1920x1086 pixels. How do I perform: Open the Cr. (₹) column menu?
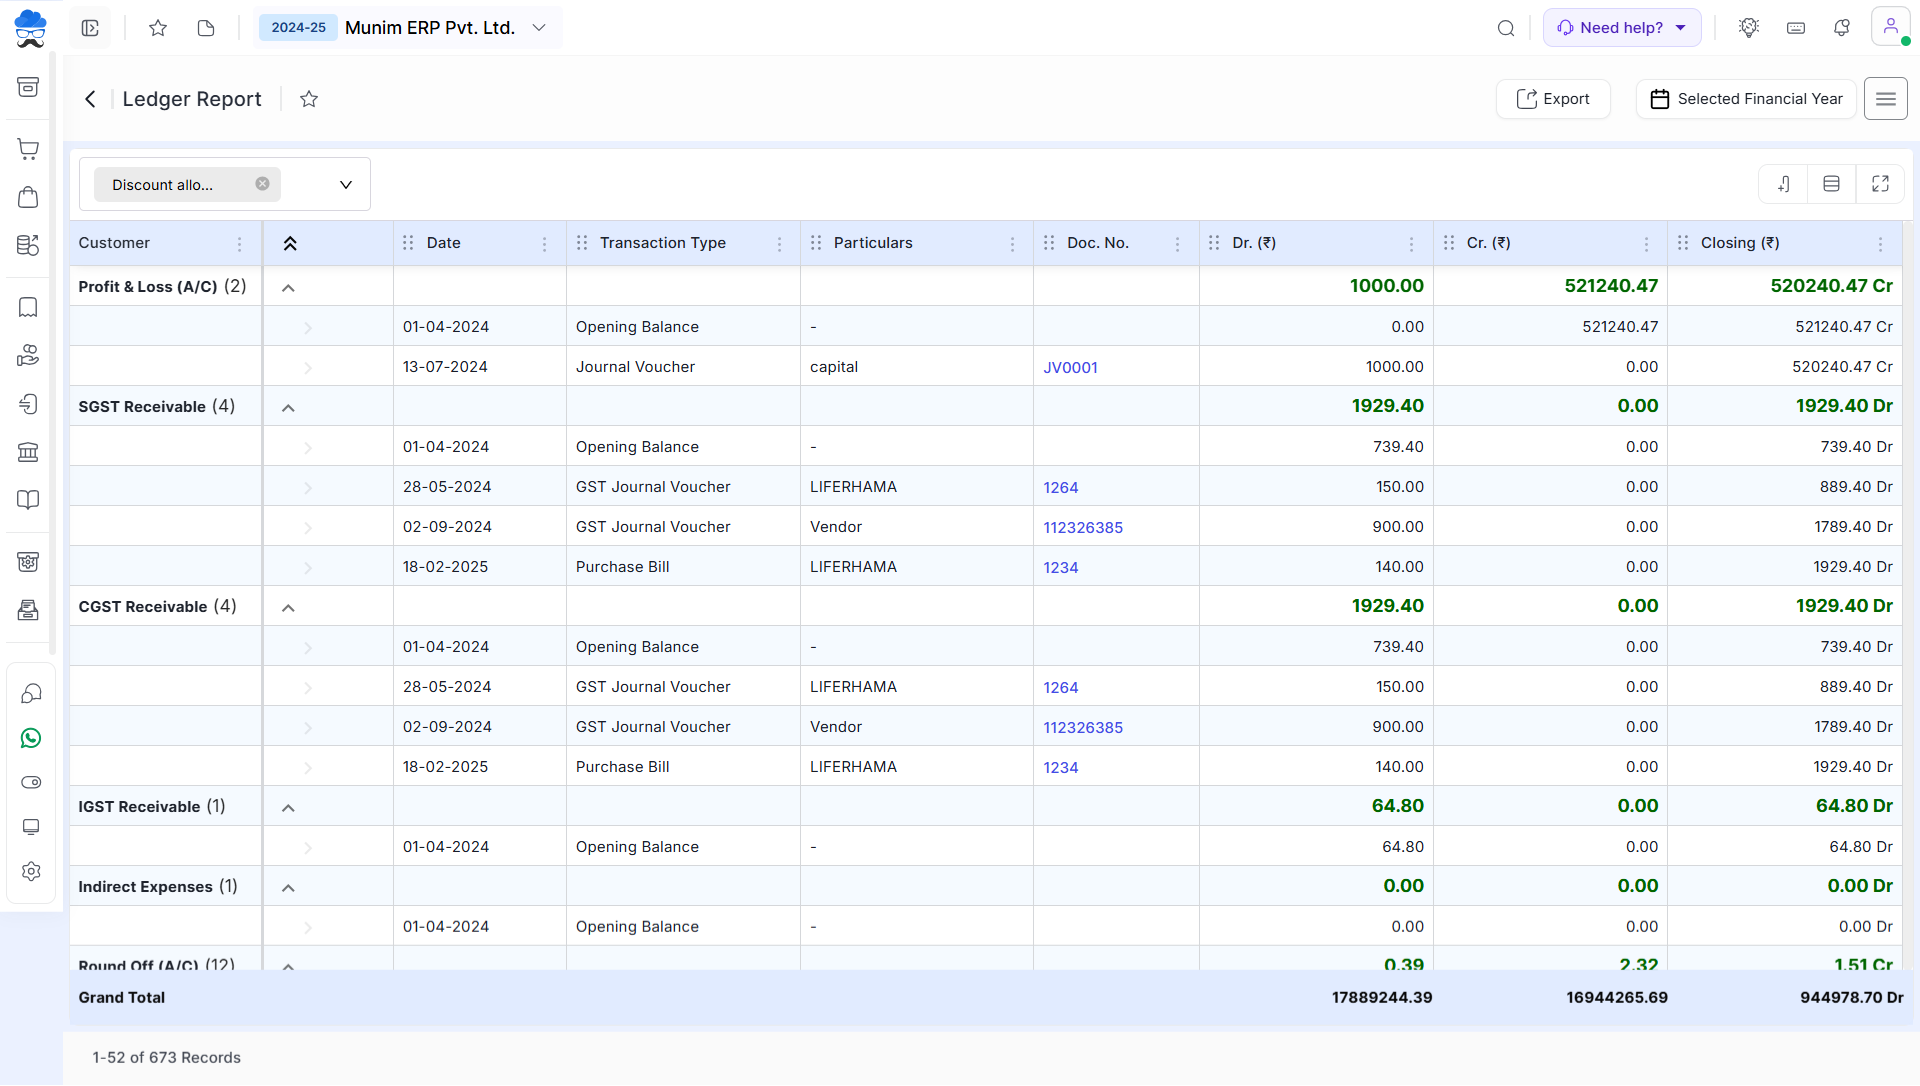[x=1646, y=244]
